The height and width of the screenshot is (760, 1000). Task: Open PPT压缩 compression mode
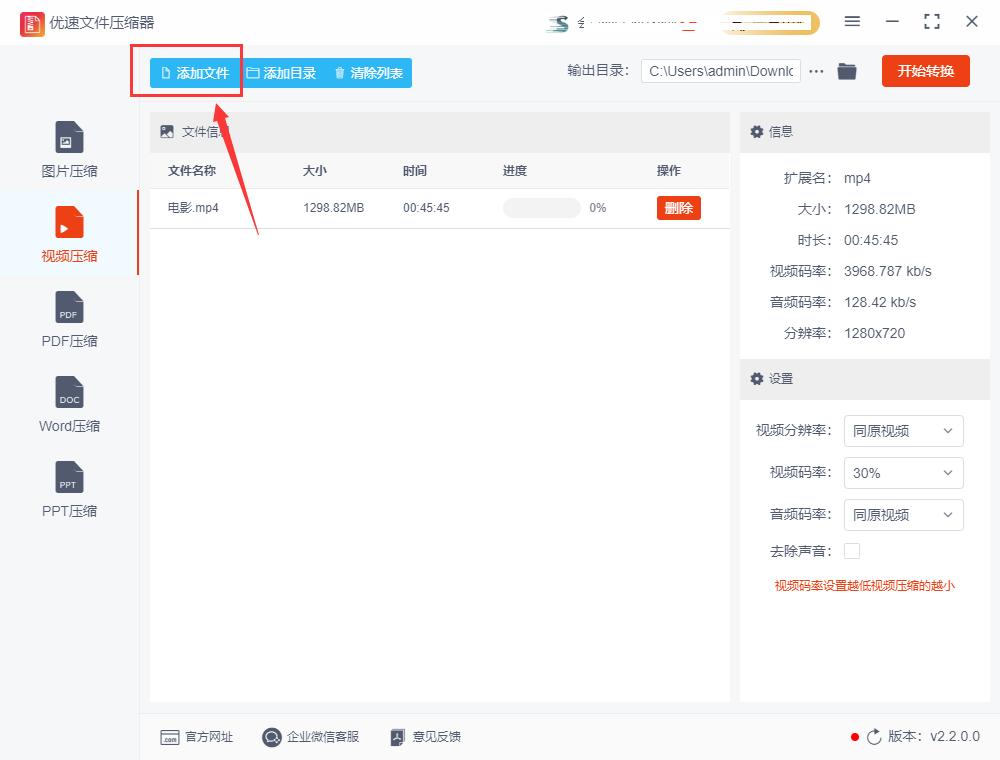pyautogui.click(x=68, y=488)
